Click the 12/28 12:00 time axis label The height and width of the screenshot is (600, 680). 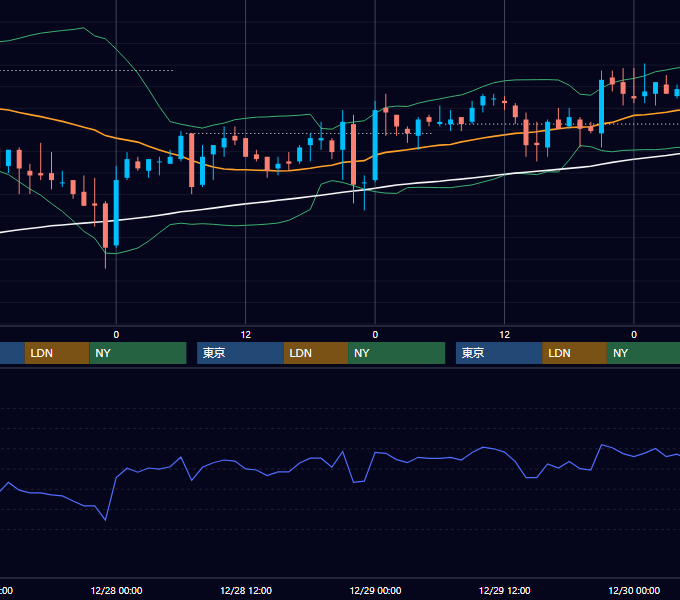(x=246, y=590)
